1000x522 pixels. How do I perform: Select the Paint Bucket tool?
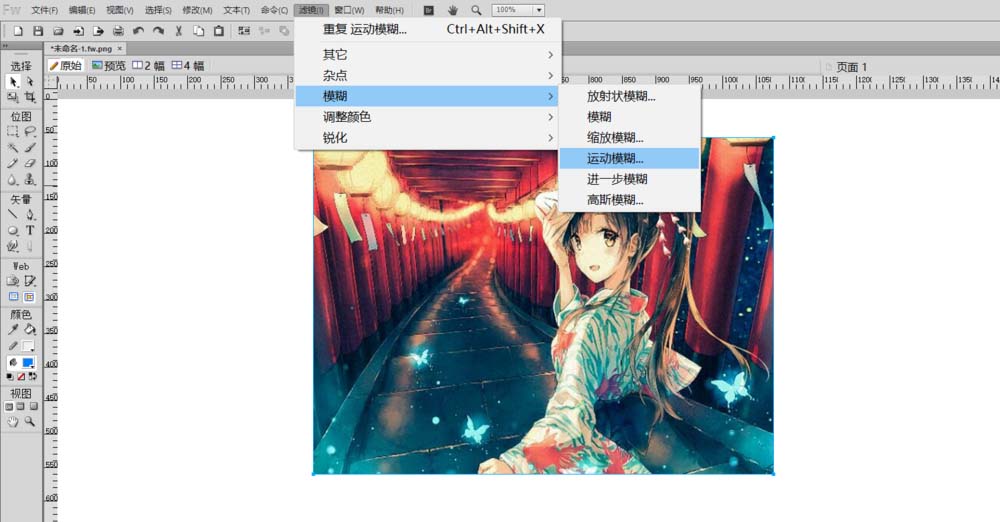pyautogui.click(x=29, y=329)
